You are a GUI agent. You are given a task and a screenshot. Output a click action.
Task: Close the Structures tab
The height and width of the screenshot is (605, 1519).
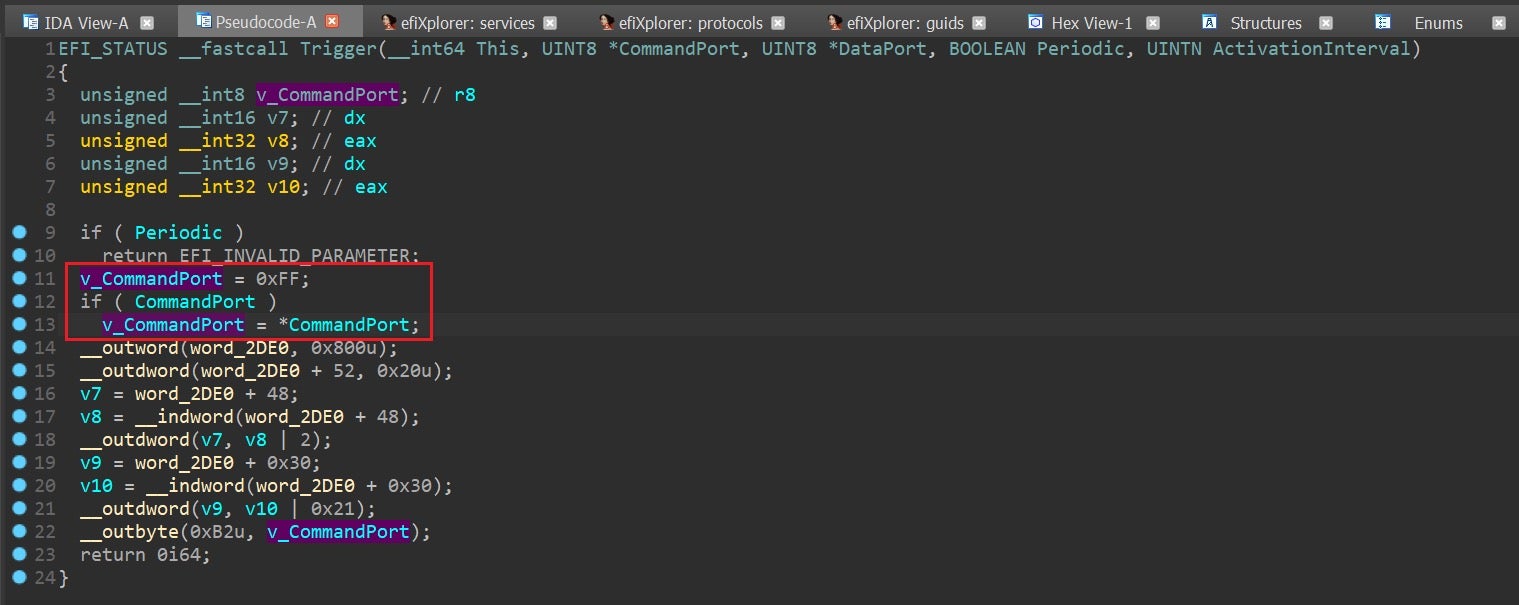[1326, 22]
